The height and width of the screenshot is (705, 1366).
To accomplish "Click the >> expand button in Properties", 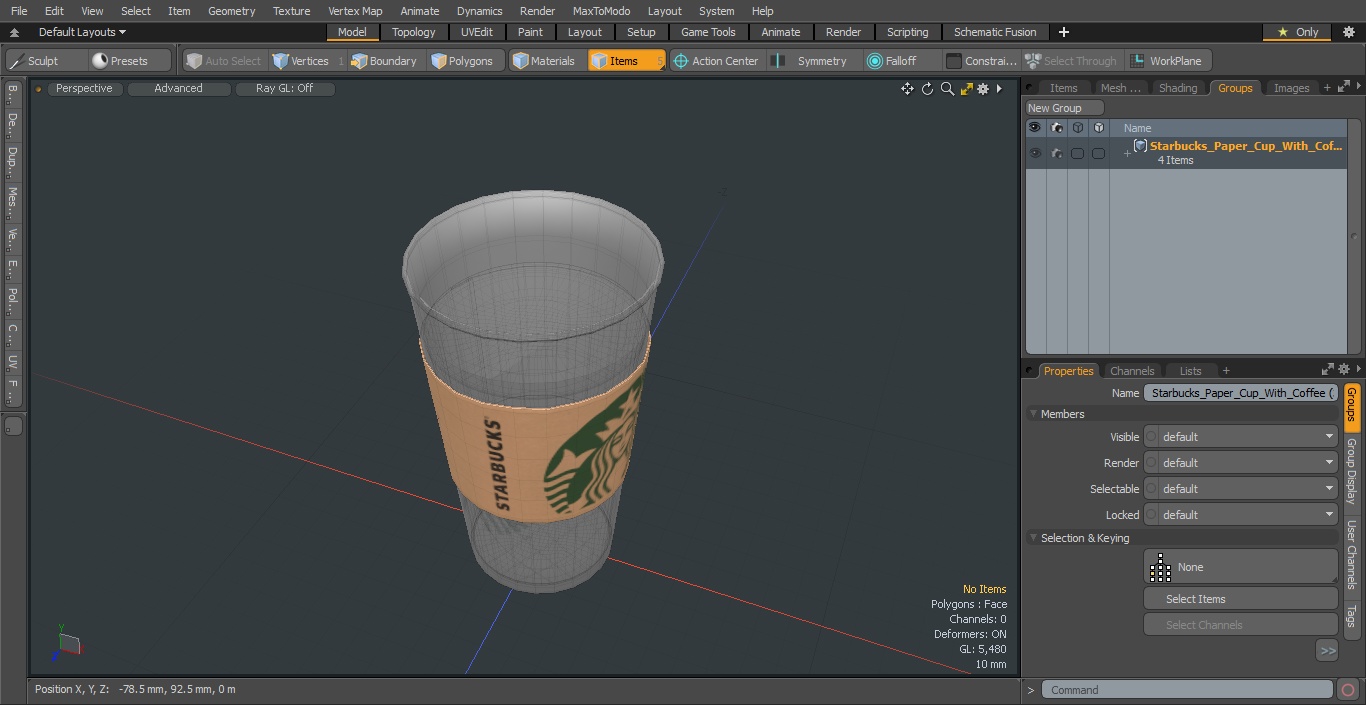I will (x=1327, y=651).
